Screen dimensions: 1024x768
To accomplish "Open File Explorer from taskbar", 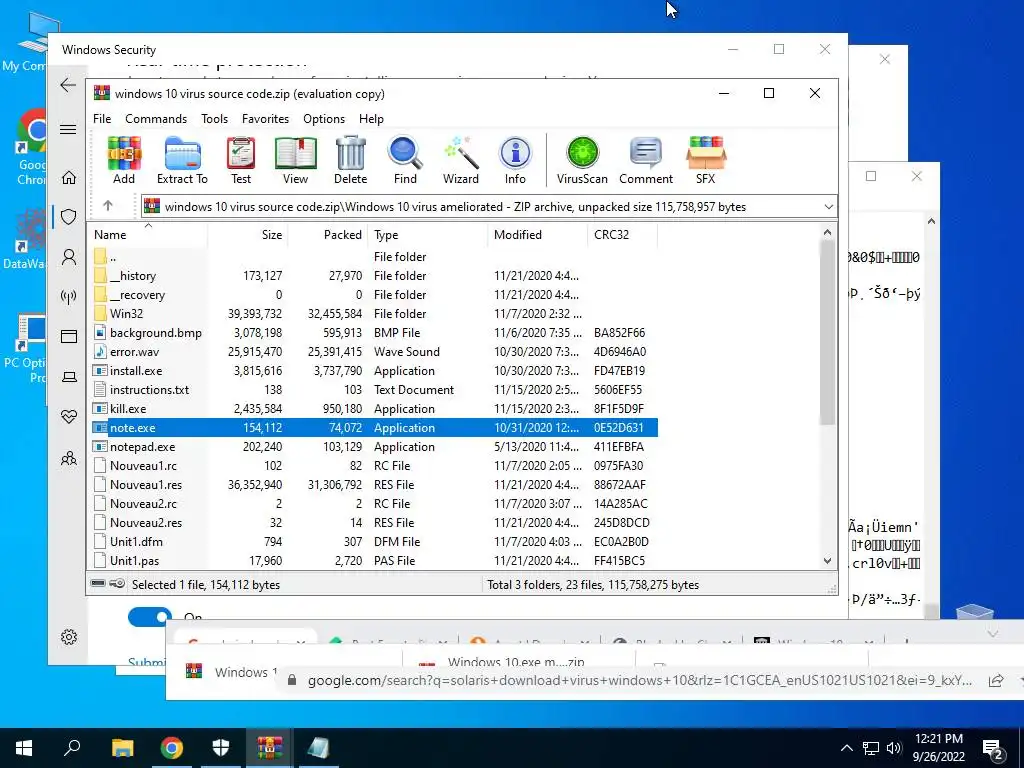I will coord(122,748).
